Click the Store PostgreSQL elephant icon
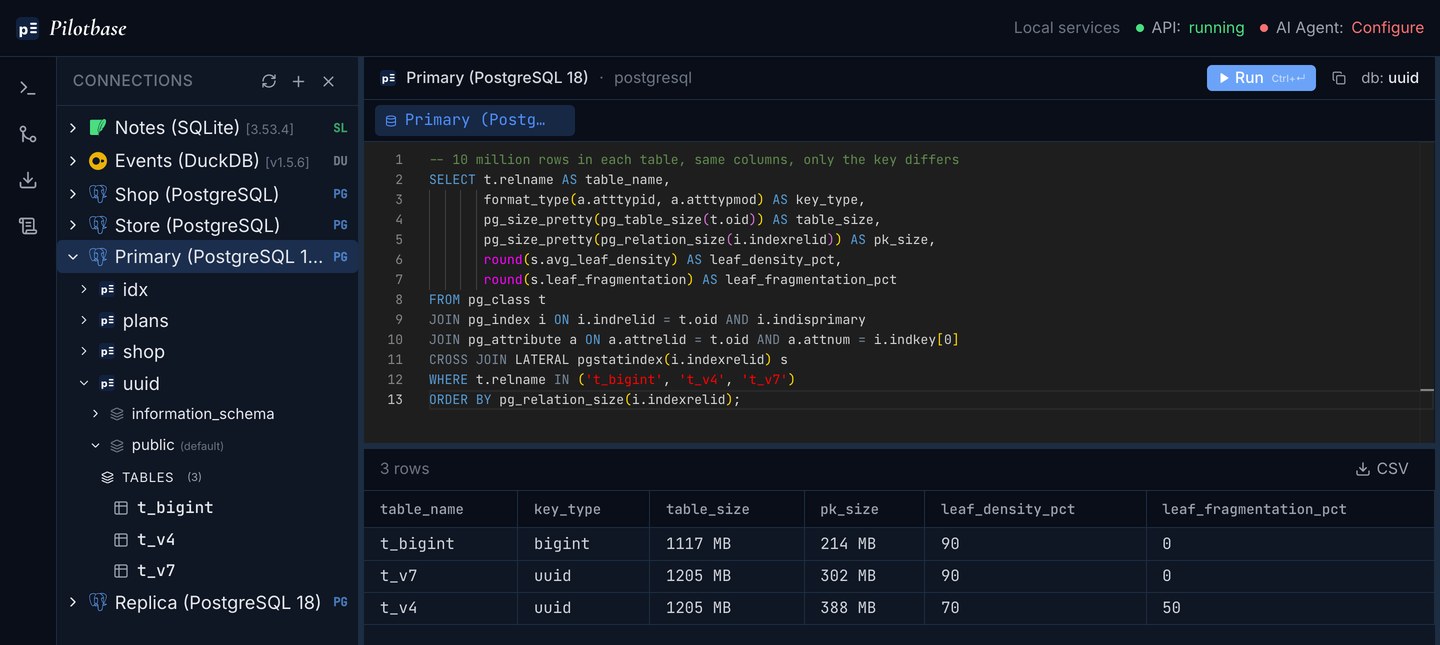The height and width of the screenshot is (645, 1440). (98, 225)
